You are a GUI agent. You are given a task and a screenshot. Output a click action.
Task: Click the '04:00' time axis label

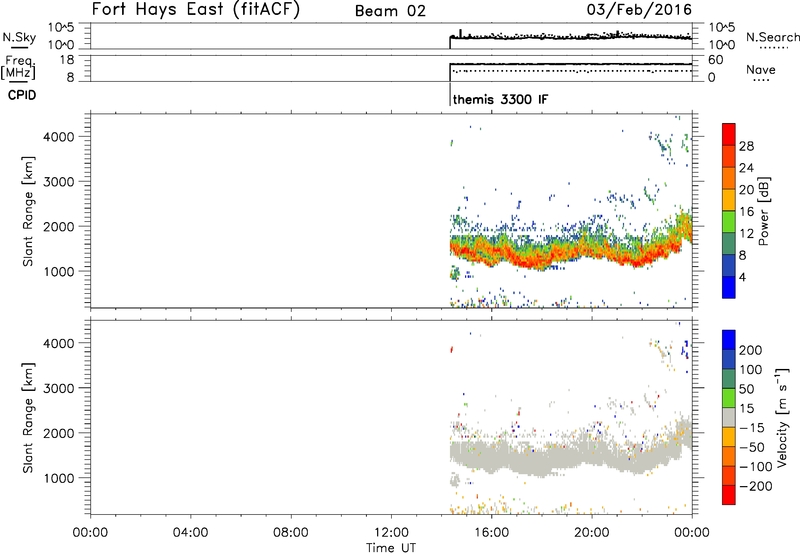190,533
